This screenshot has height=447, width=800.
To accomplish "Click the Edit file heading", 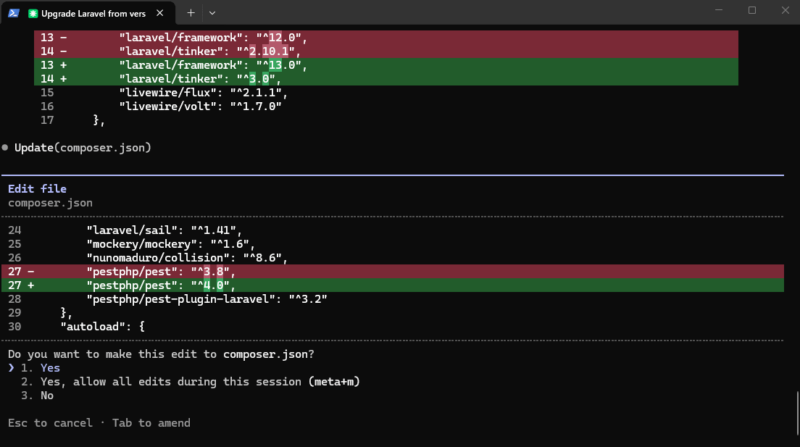I will 37,188.
